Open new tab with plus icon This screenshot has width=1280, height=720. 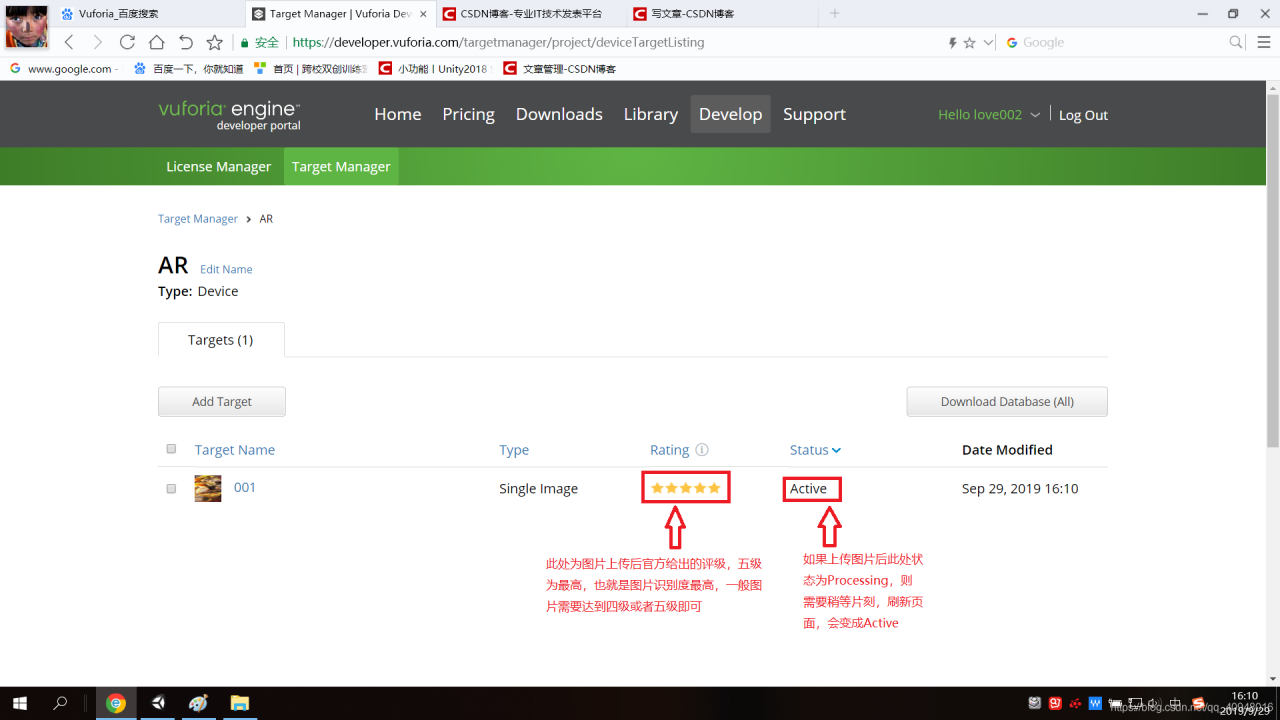click(x=835, y=13)
